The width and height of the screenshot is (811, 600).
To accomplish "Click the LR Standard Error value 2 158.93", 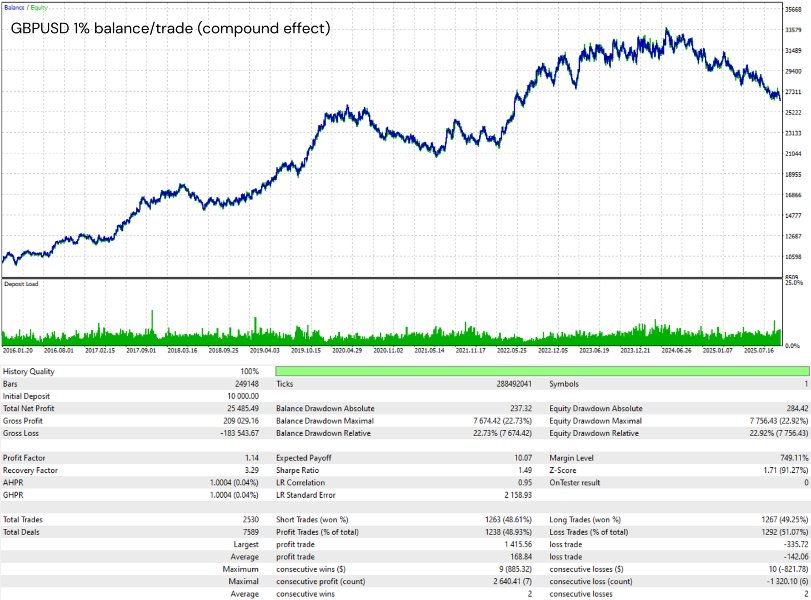I will (x=518, y=495).
